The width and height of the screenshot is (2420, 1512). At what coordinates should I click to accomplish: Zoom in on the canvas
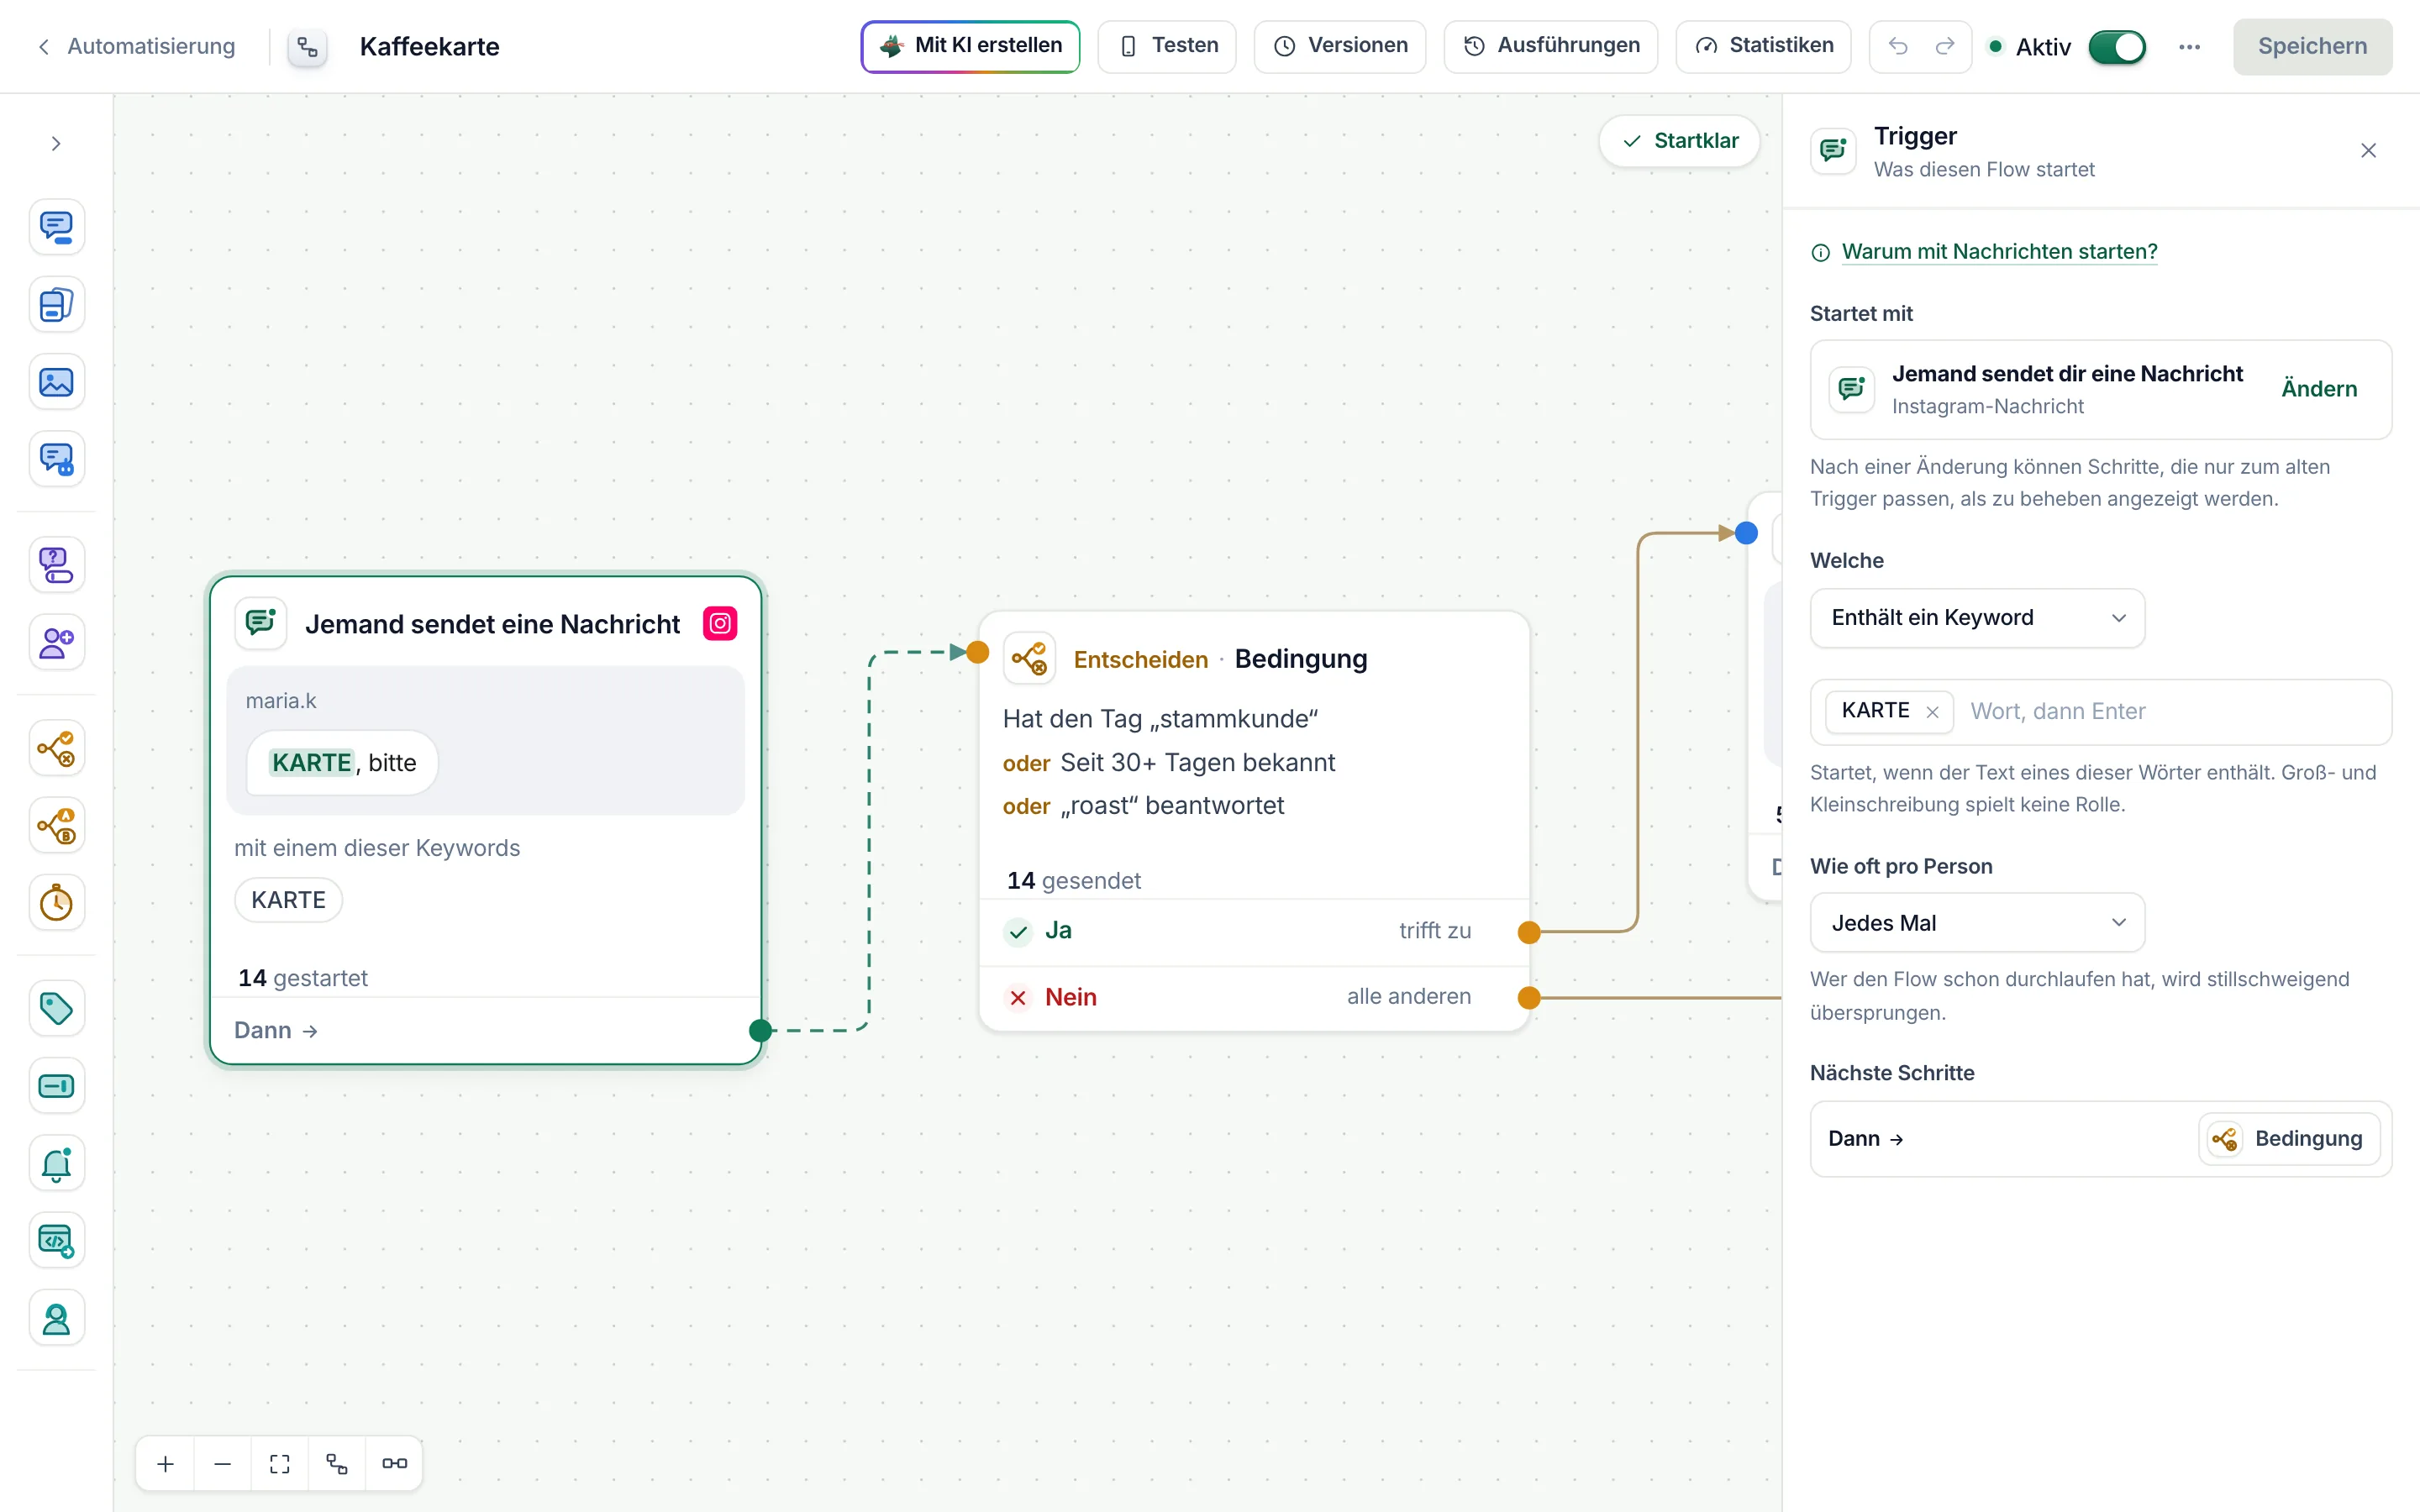pos(166,1464)
